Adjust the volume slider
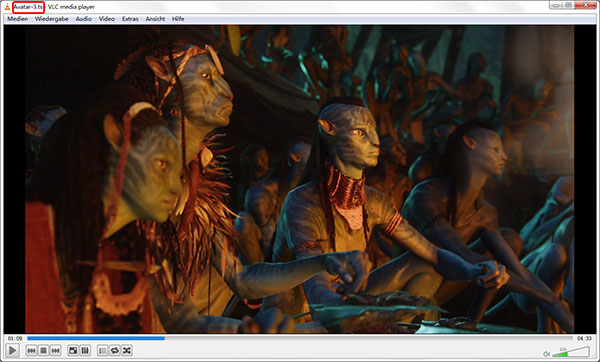This screenshot has width=600, height=362. (571, 352)
